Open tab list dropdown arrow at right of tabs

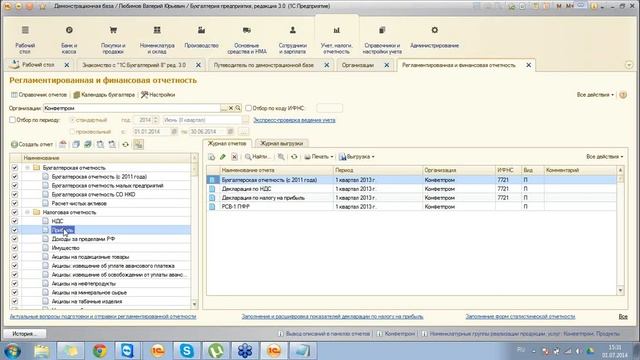[629, 65]
